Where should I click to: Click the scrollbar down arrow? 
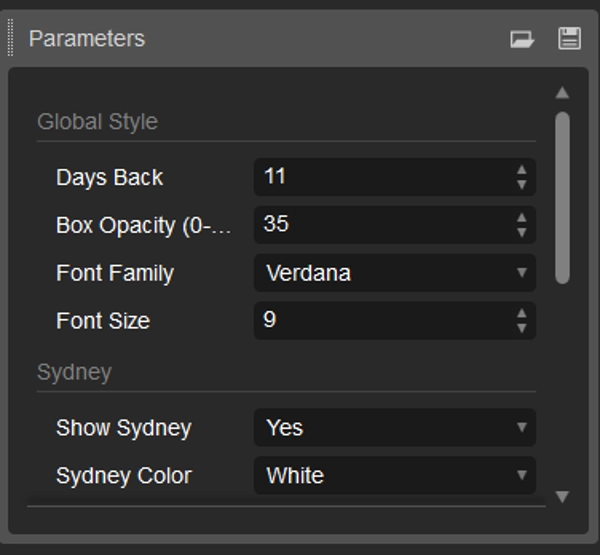[x=562, y=496]
